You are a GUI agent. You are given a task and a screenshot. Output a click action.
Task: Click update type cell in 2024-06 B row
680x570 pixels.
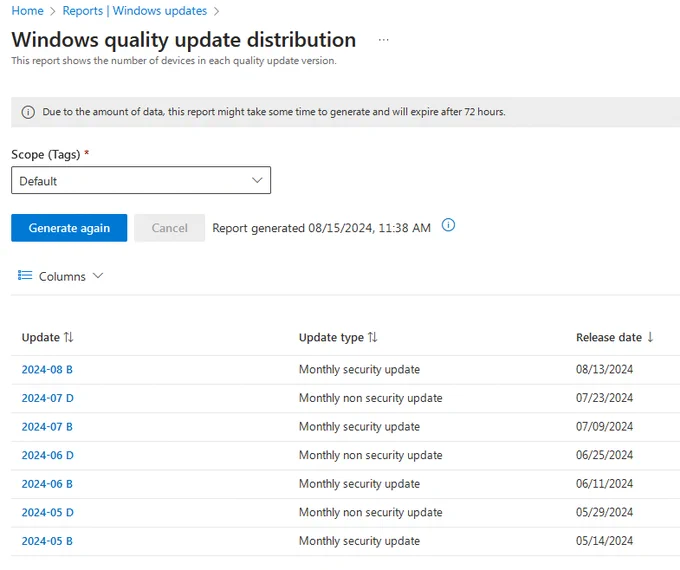360,484
